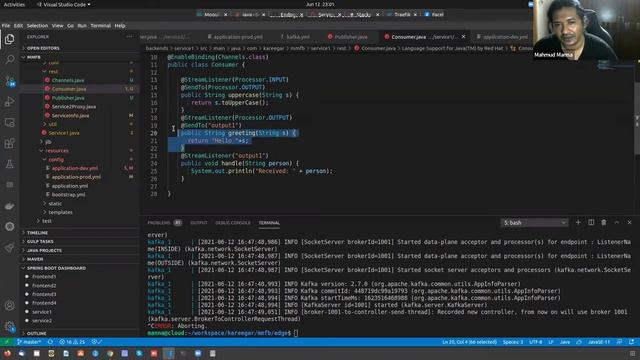Kill terminal using trash icon
Screen dimensions: 640x360
(604, 222)
